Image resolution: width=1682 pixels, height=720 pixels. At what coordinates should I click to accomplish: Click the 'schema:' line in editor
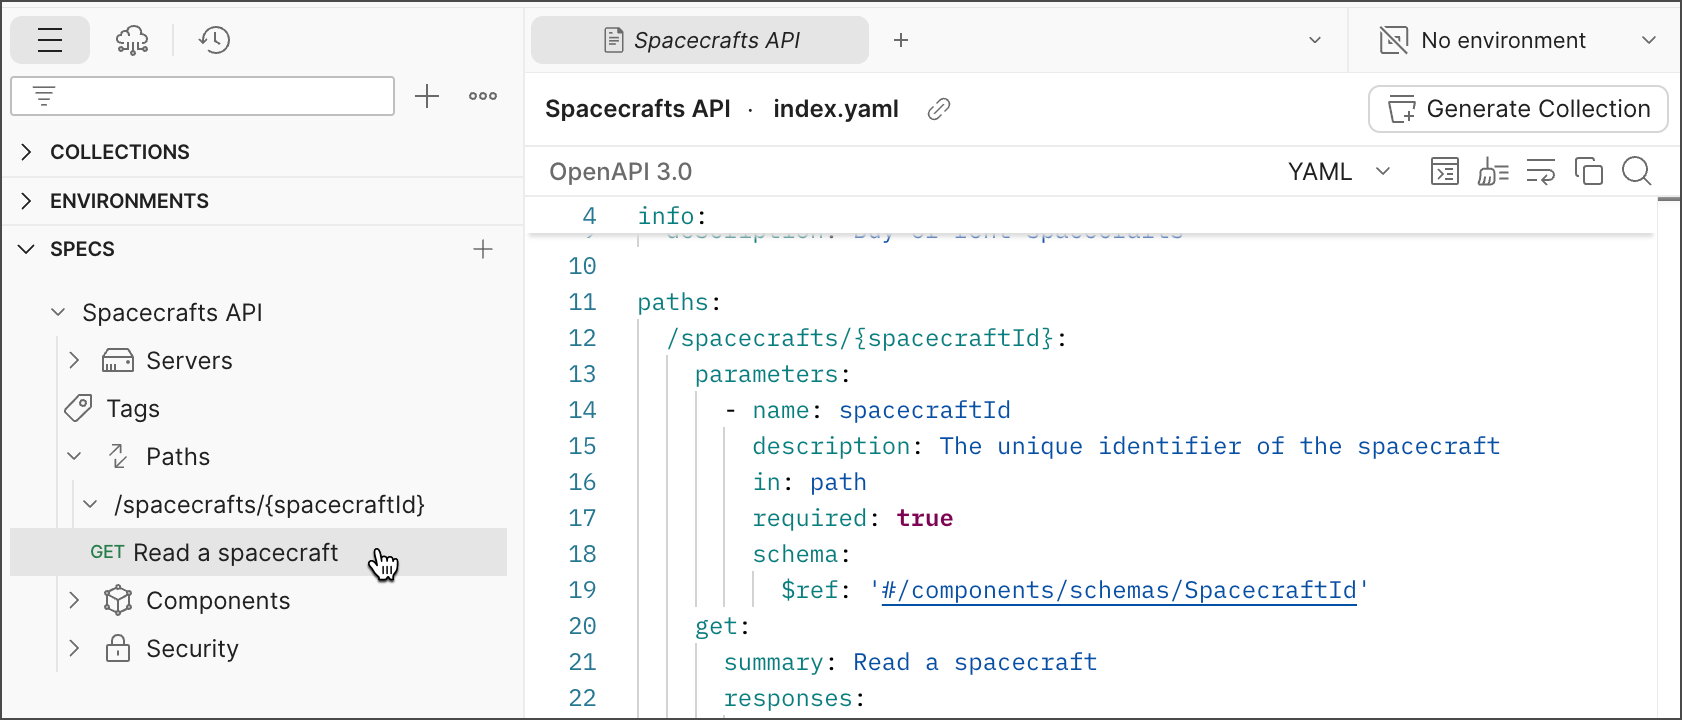pos(802,554)
